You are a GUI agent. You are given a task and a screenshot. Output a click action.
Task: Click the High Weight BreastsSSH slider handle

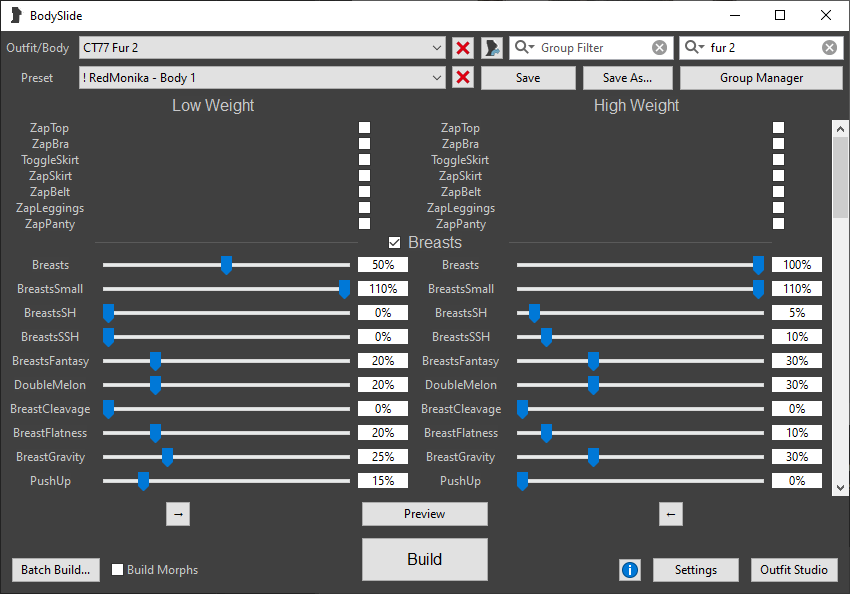[x=546, y=337]
